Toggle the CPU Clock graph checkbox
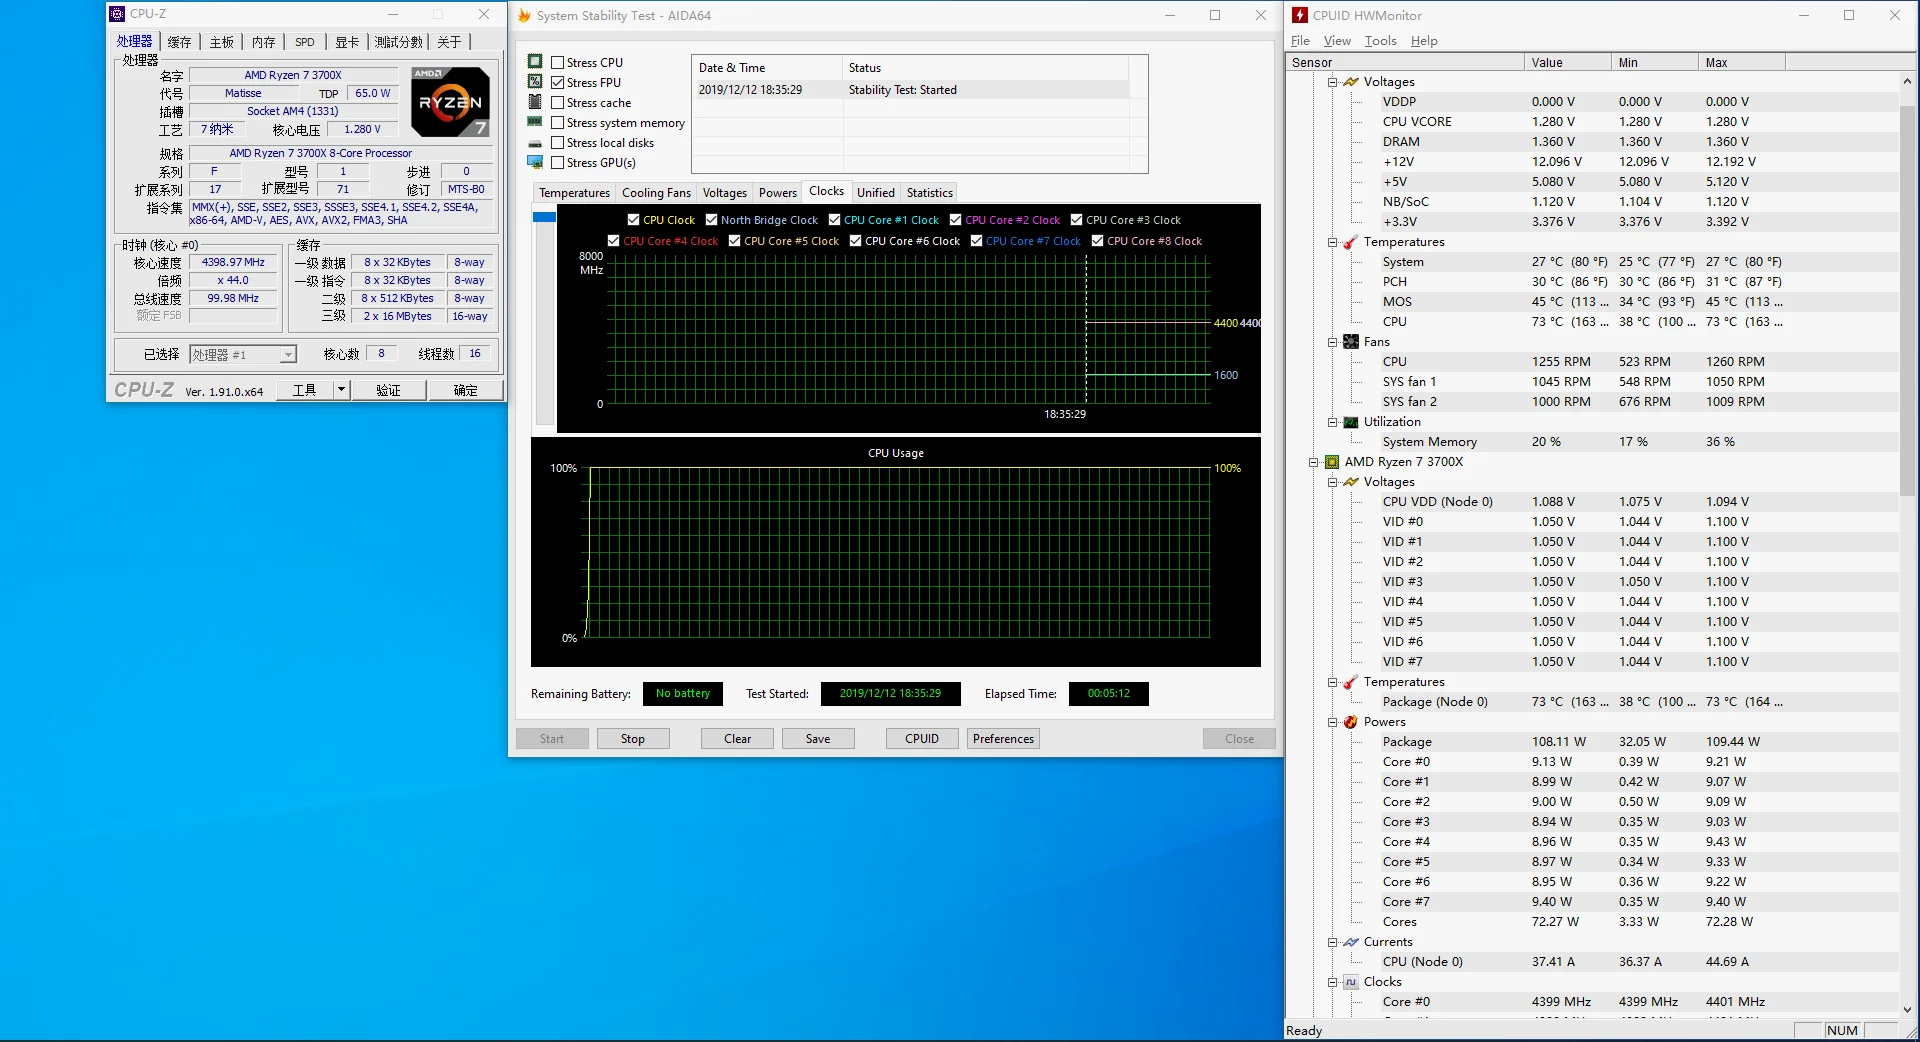Image resolution: width=1920 pixels, height=1042 pixels. click(633, 220)
